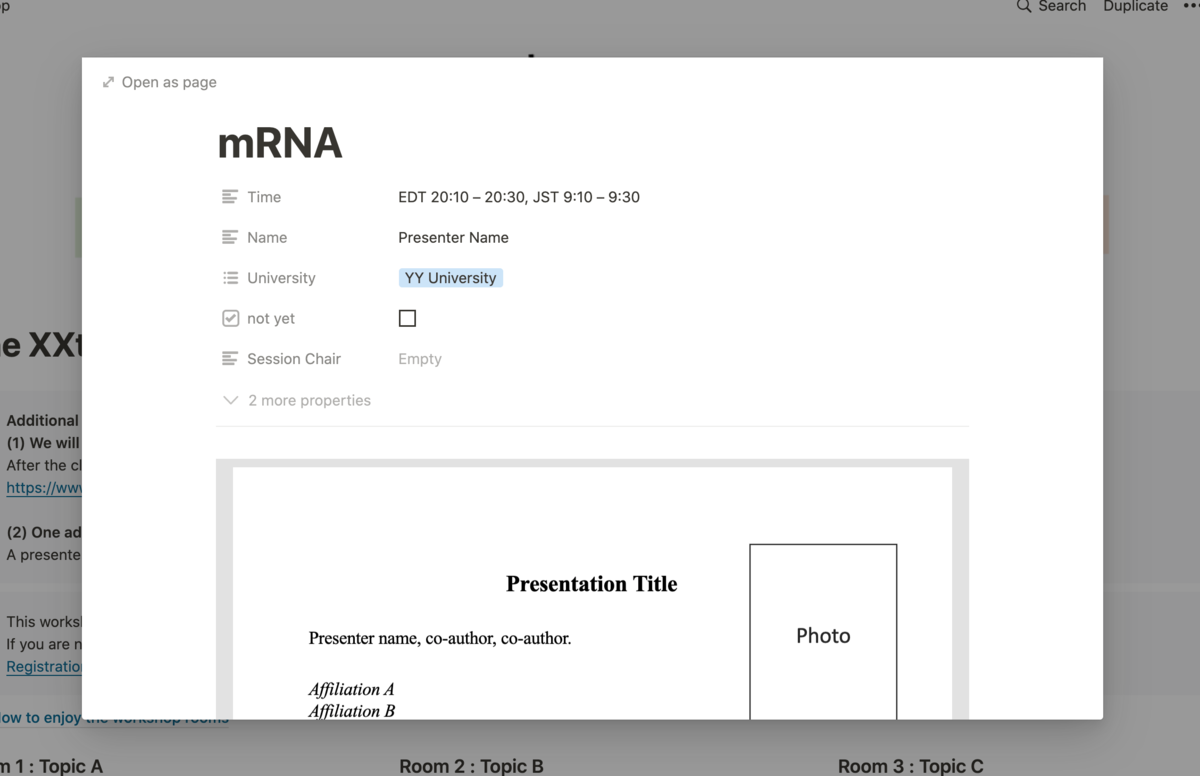The height and width of the screenshot is (776, 1200).
Task: Click the Time property text icon
Action: (x=230, y=197)
